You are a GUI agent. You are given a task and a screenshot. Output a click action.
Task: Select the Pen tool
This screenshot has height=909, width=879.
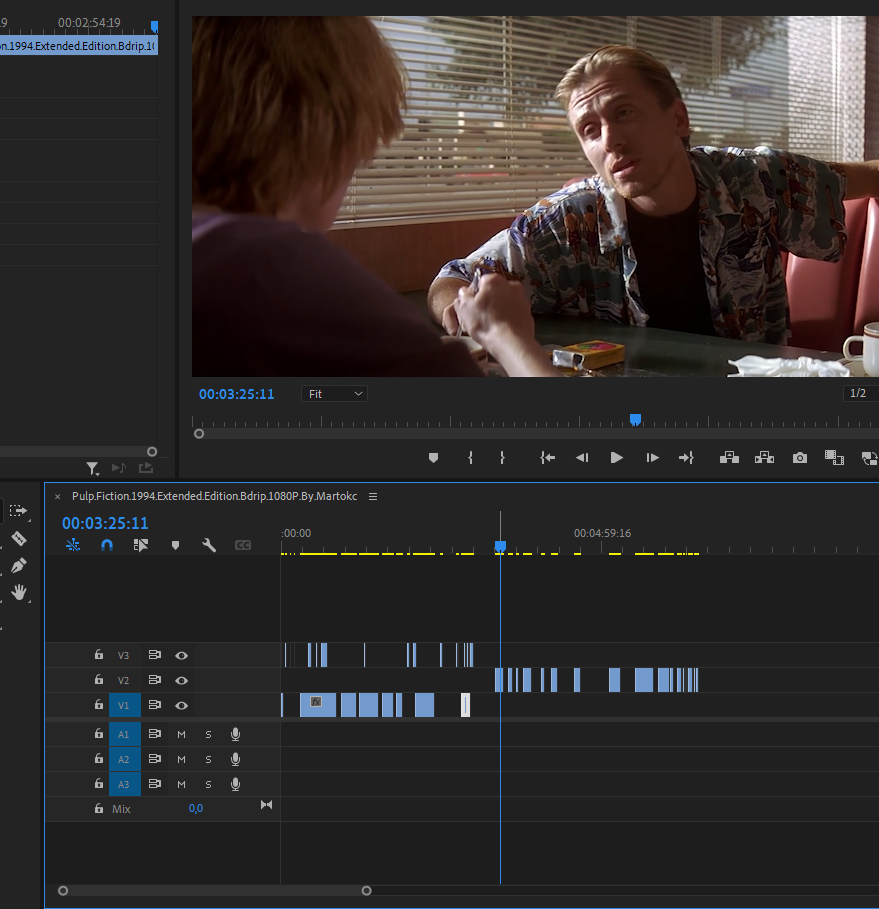pyautogui.click(x=19, y=565)
